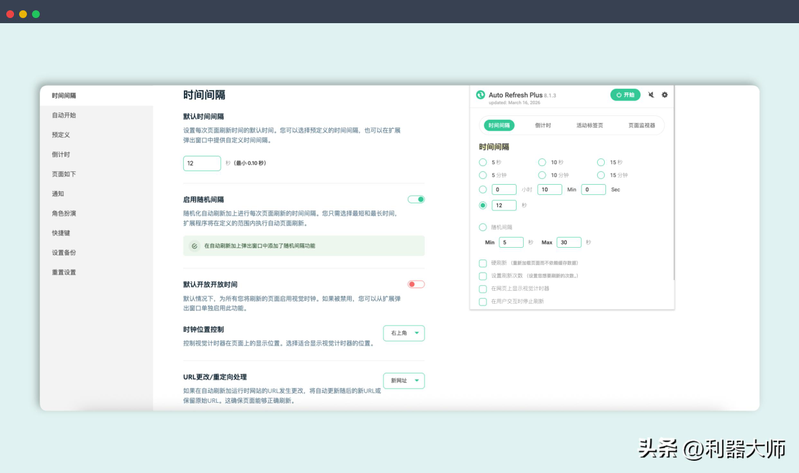Screen dimensions: 799x473
Task: Open the 时钟位置控制 dropdown showing 右上角
Action: (404, 333)
